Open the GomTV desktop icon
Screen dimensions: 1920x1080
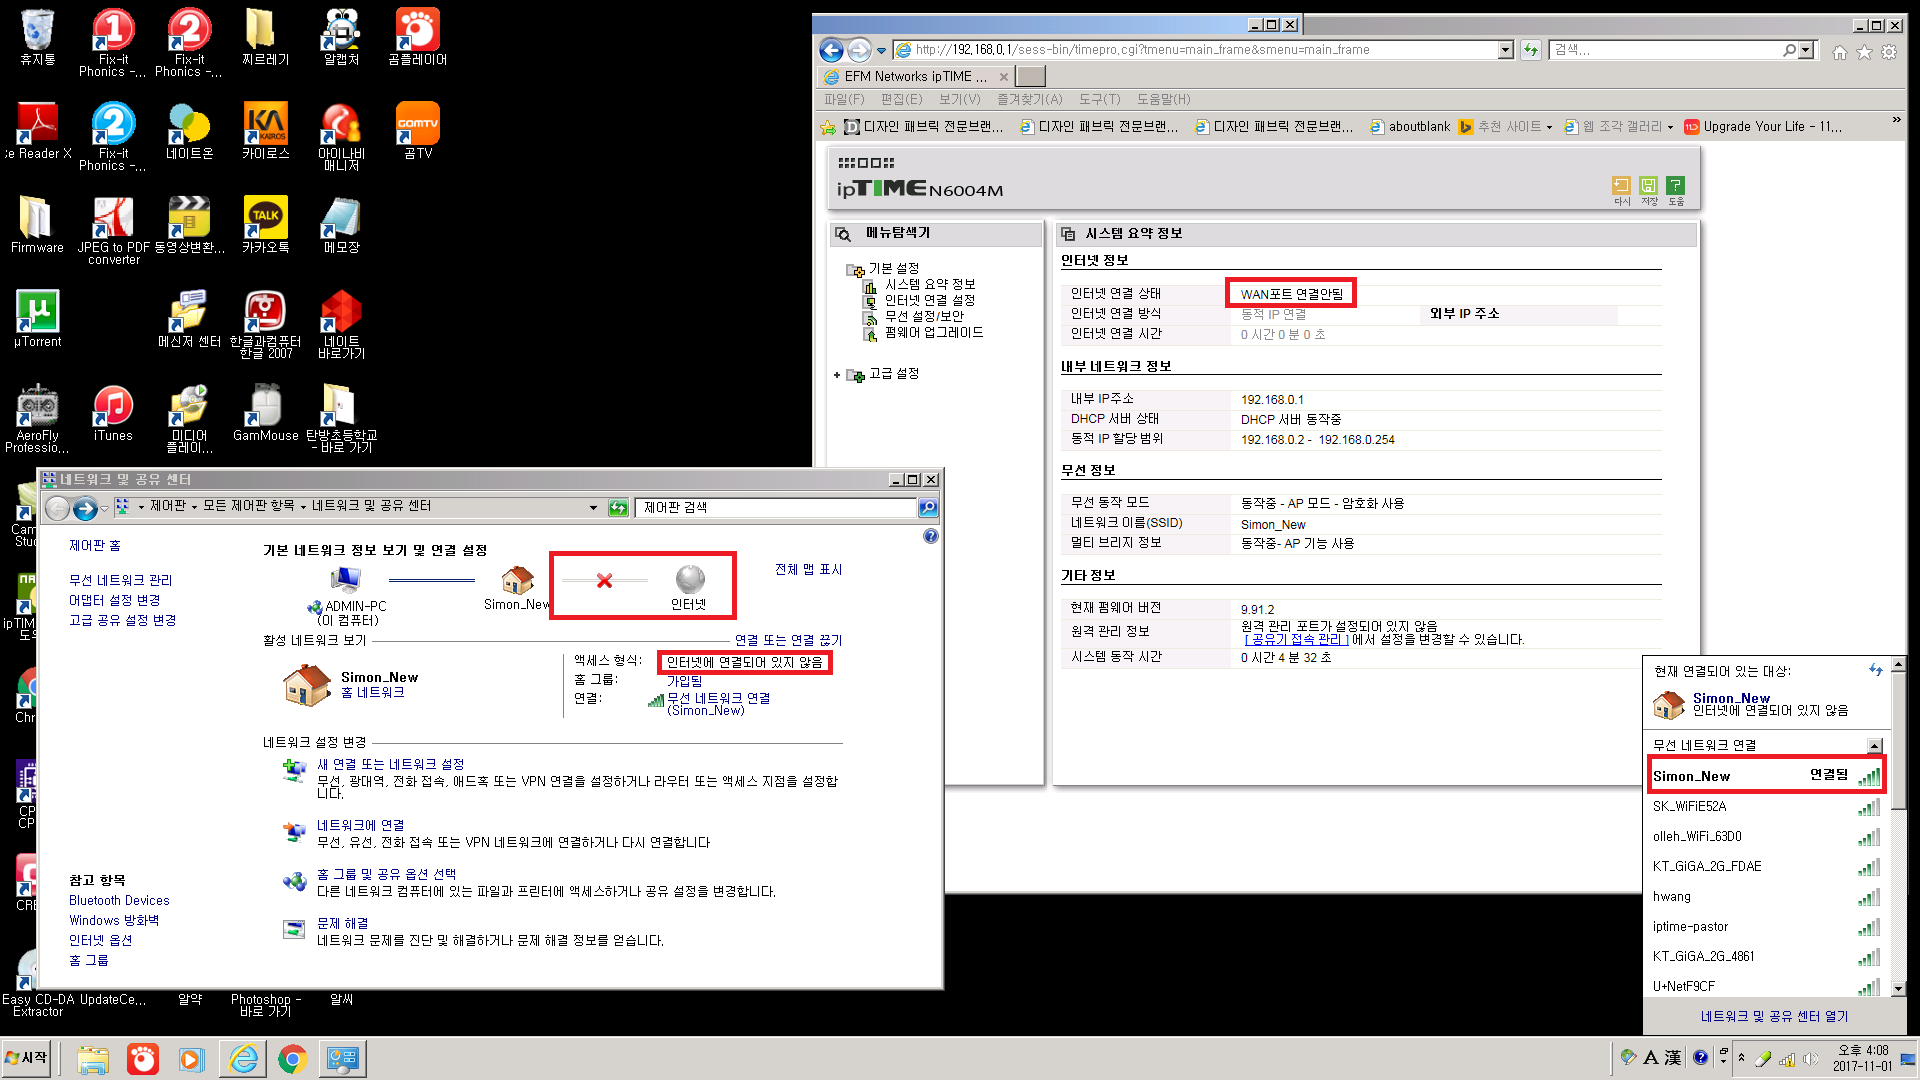tap(417, 130)
